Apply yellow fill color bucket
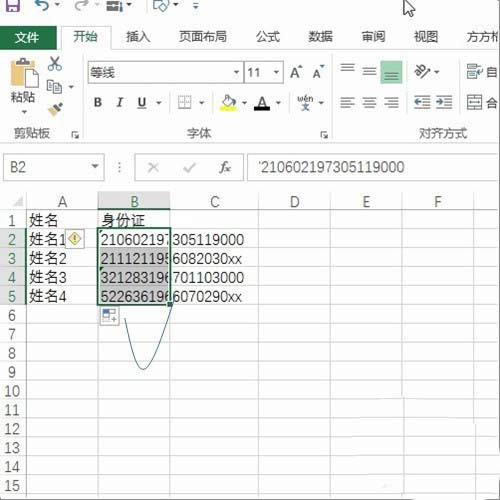The image size is (500, 500). point(228,103)
